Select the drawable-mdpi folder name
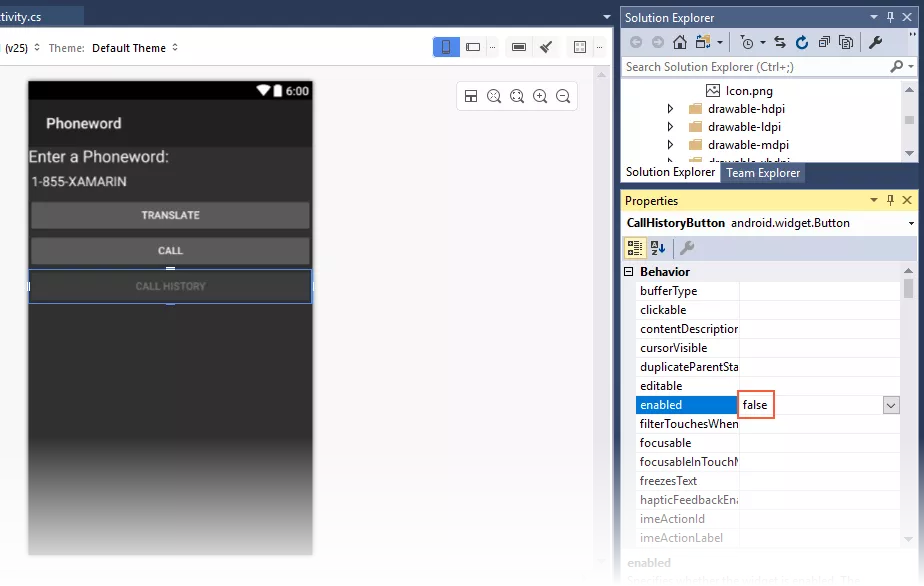Image resolution: width=924 pixels, height=586 pixels. pyautogui.click(x=748, y=144)
